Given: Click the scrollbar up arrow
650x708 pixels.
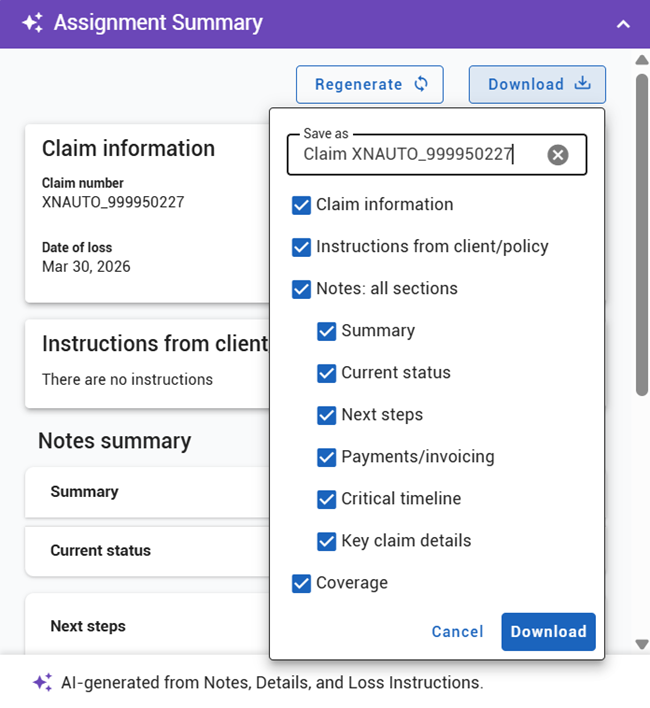Looking at the screenshot, I should 642,60.
